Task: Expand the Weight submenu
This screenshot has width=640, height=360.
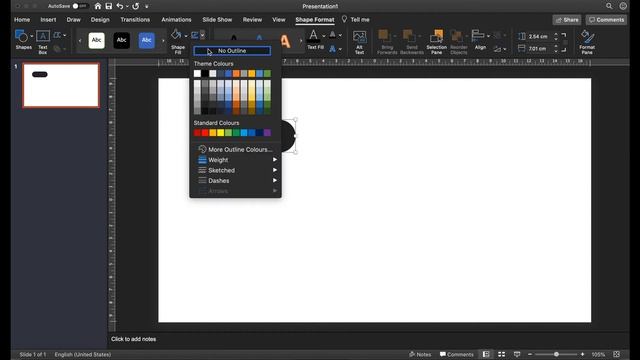Action: coord(235,160)
